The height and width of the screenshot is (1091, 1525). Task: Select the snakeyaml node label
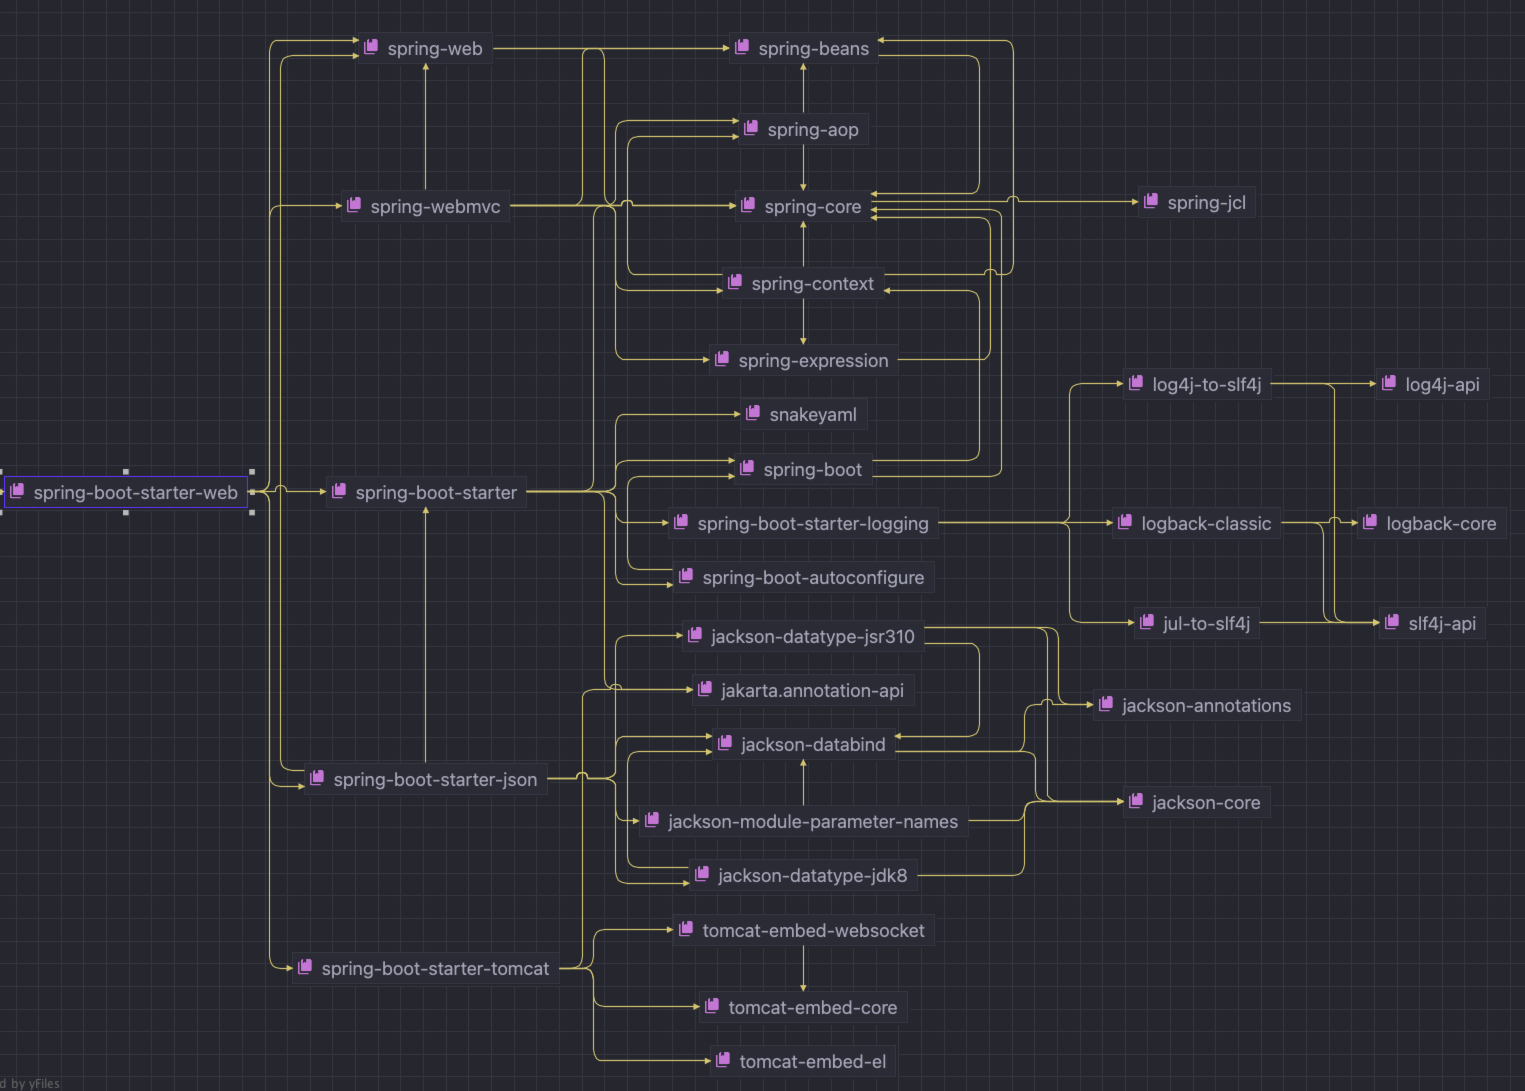coord(813,415)
